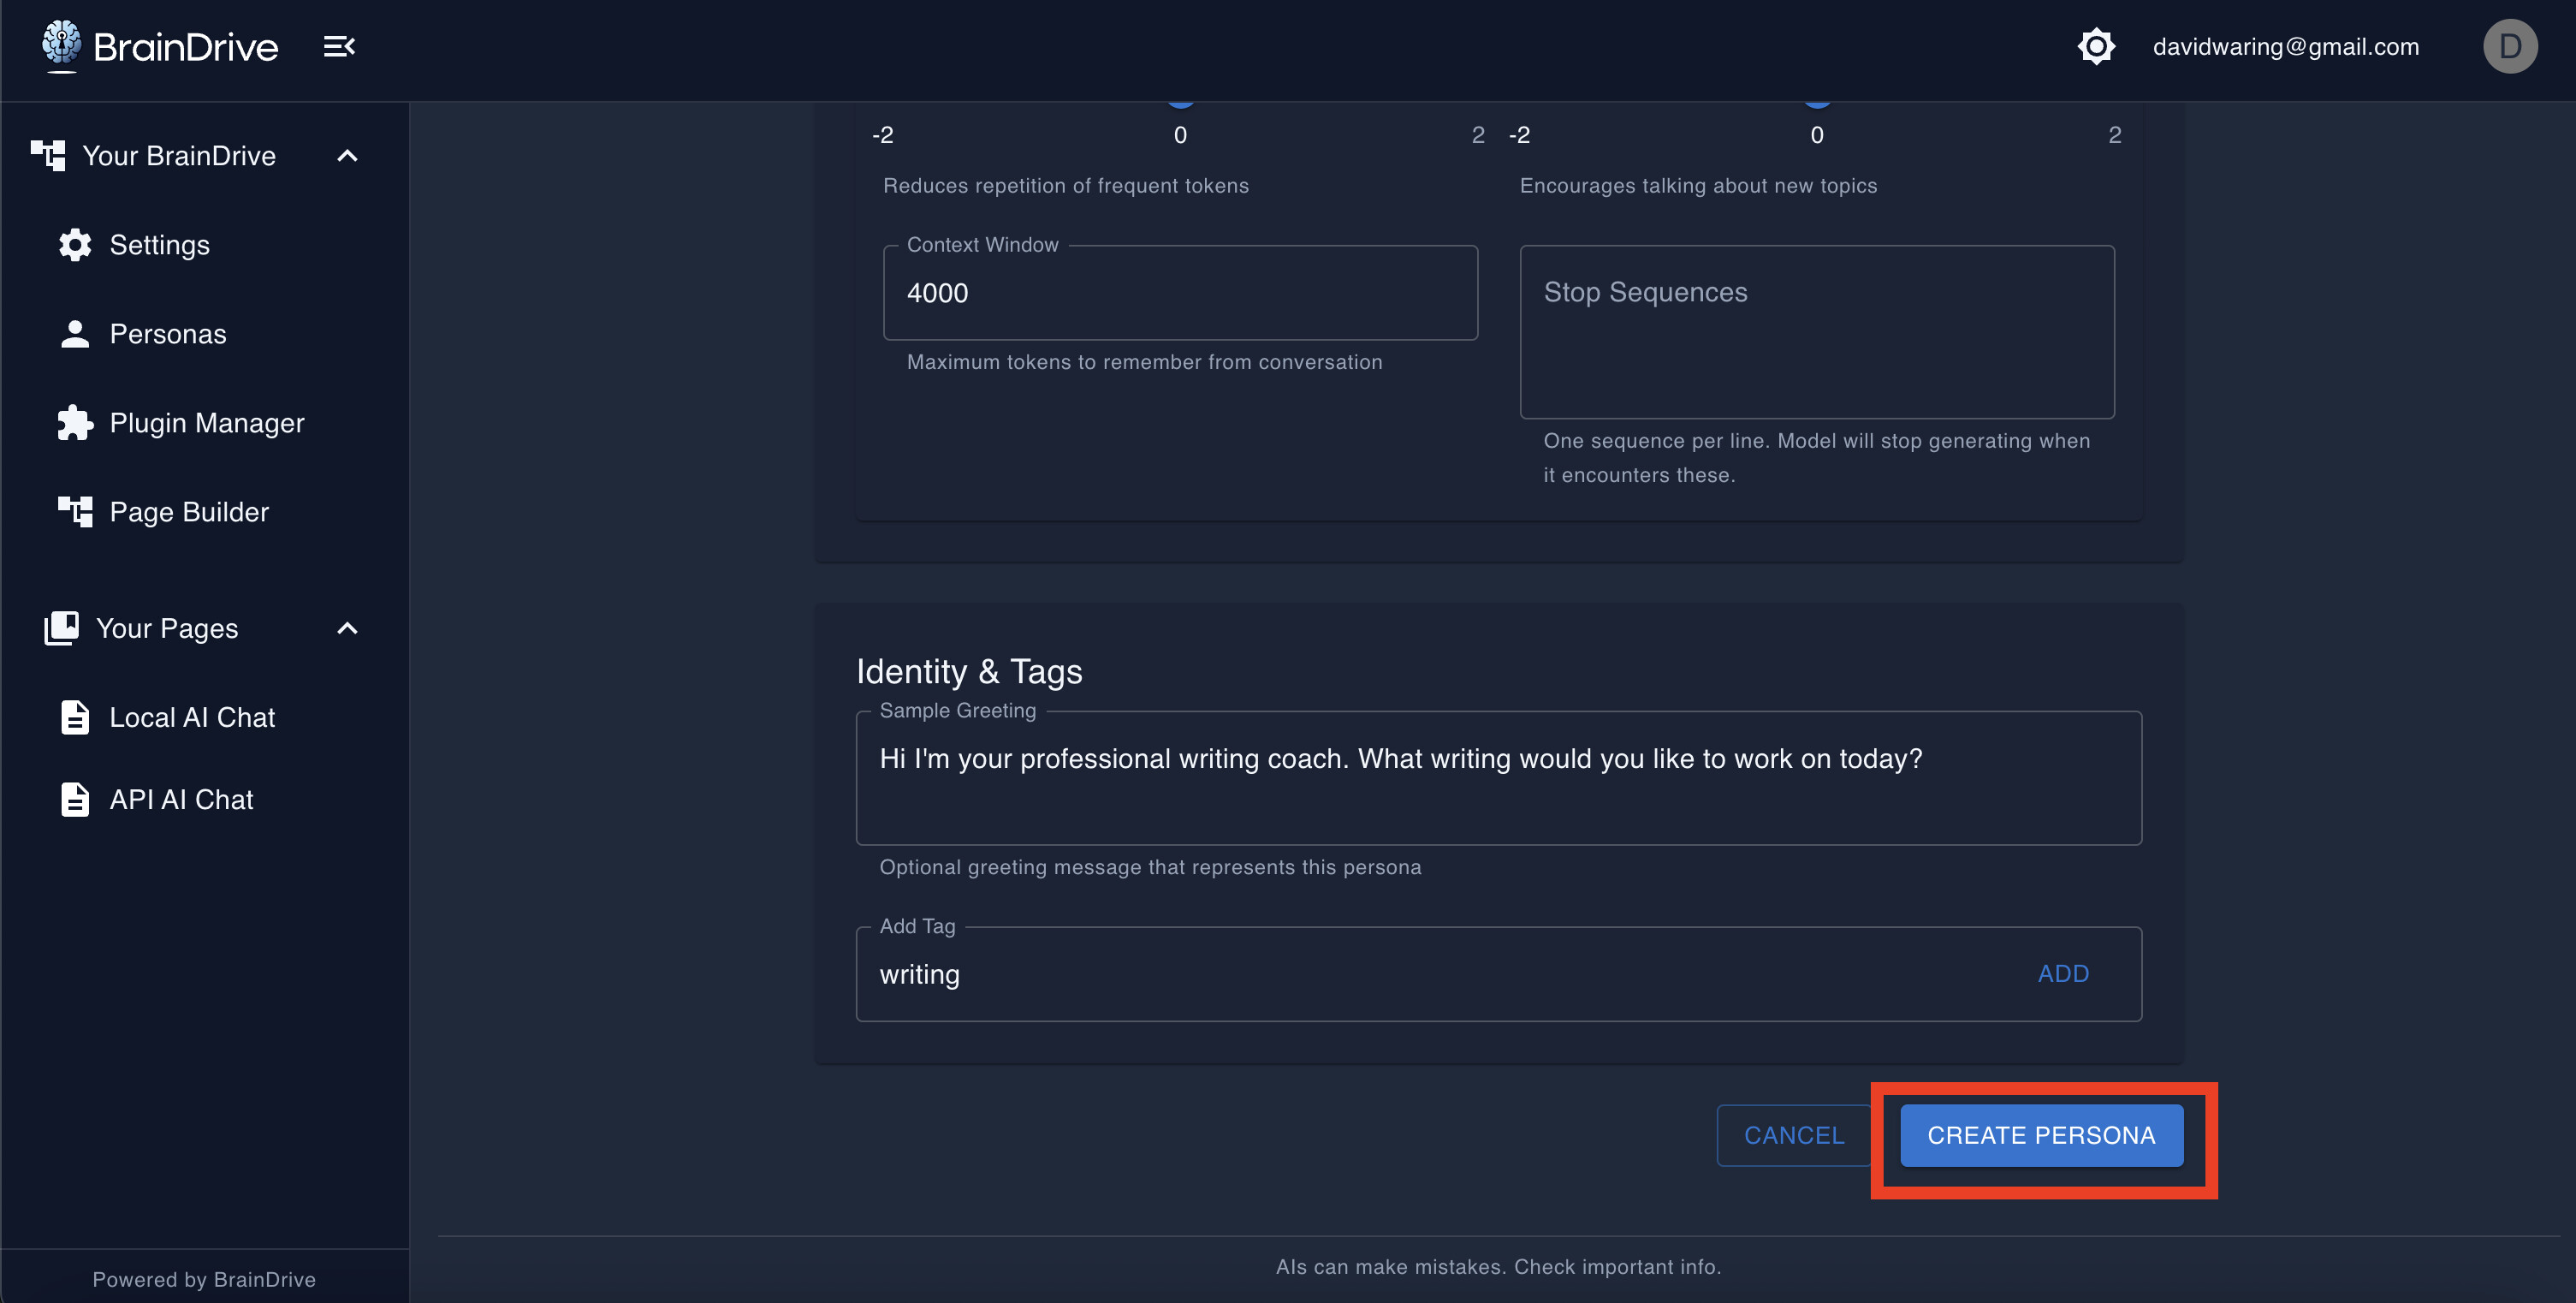Open the Plugin Manager menu item

pos(206,423)
